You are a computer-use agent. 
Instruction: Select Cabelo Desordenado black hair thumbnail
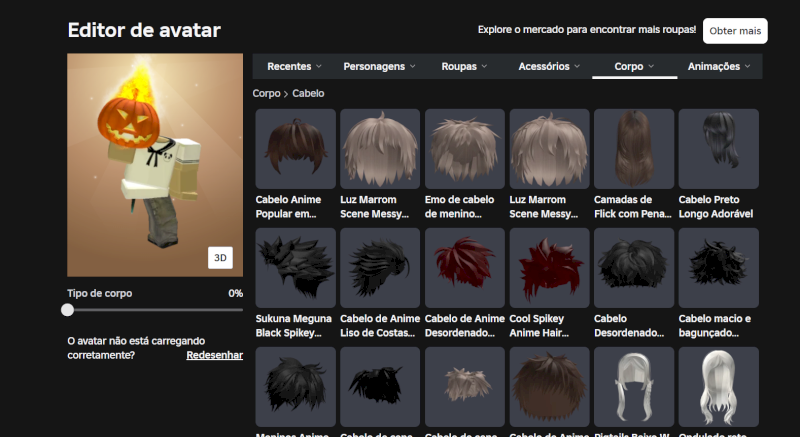click(634, 268)
